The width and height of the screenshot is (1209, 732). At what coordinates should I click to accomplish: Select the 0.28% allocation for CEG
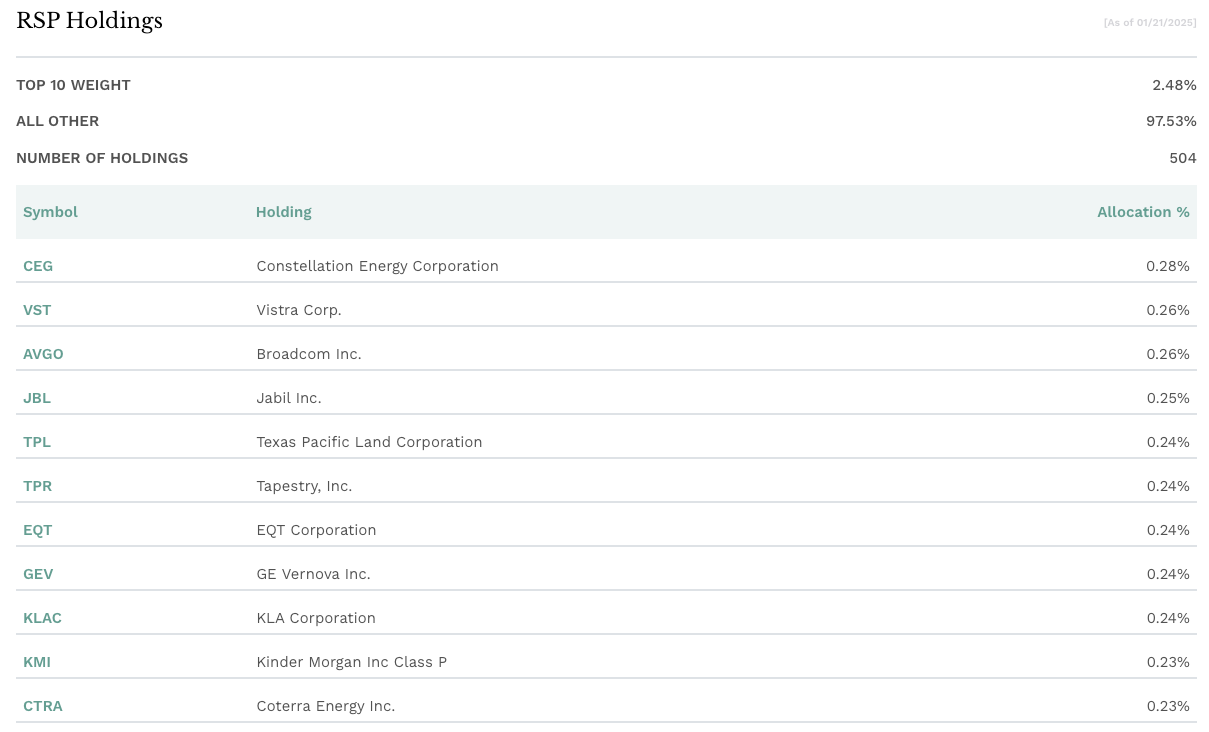[1168, 266]
